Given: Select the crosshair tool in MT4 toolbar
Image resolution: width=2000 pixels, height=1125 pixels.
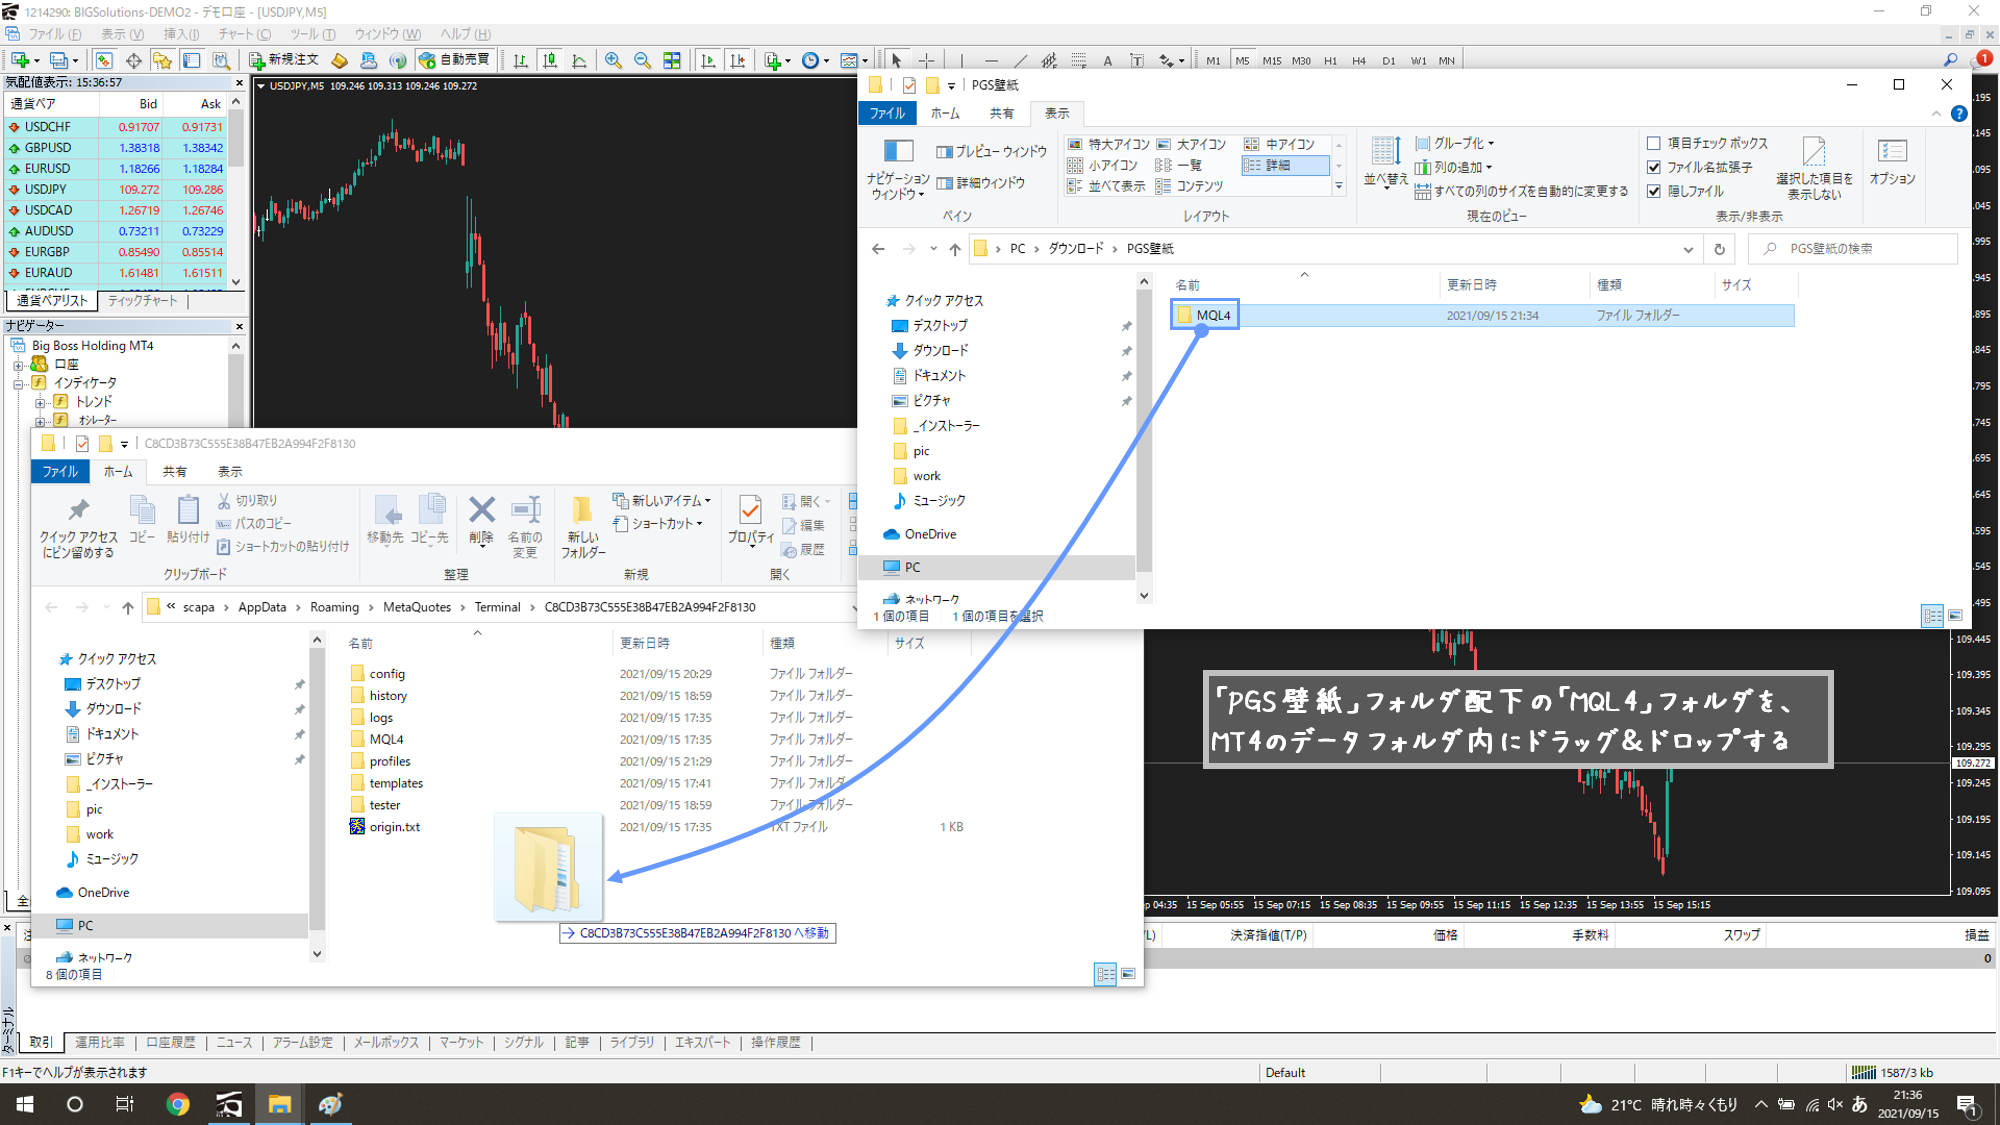Looking at the screenshot, I should 927,61.
